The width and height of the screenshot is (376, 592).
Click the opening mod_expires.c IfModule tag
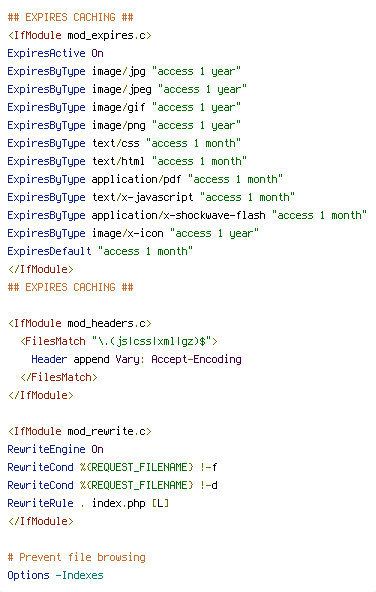point(80,35)
